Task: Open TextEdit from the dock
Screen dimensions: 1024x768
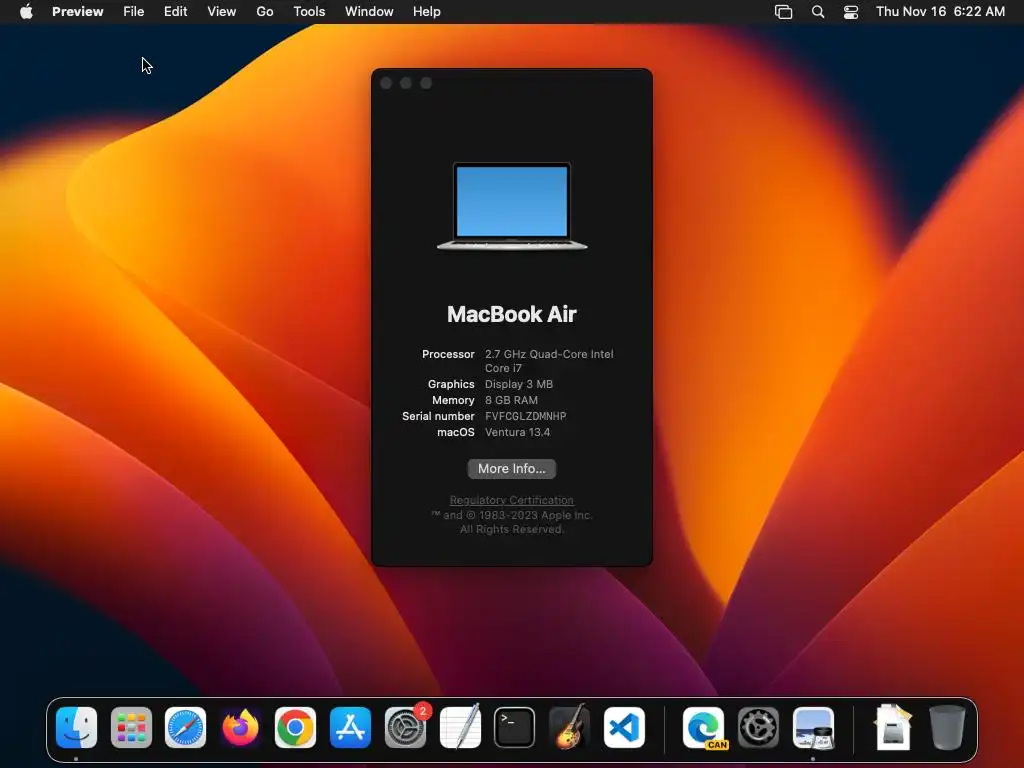Action: [460, 728]
